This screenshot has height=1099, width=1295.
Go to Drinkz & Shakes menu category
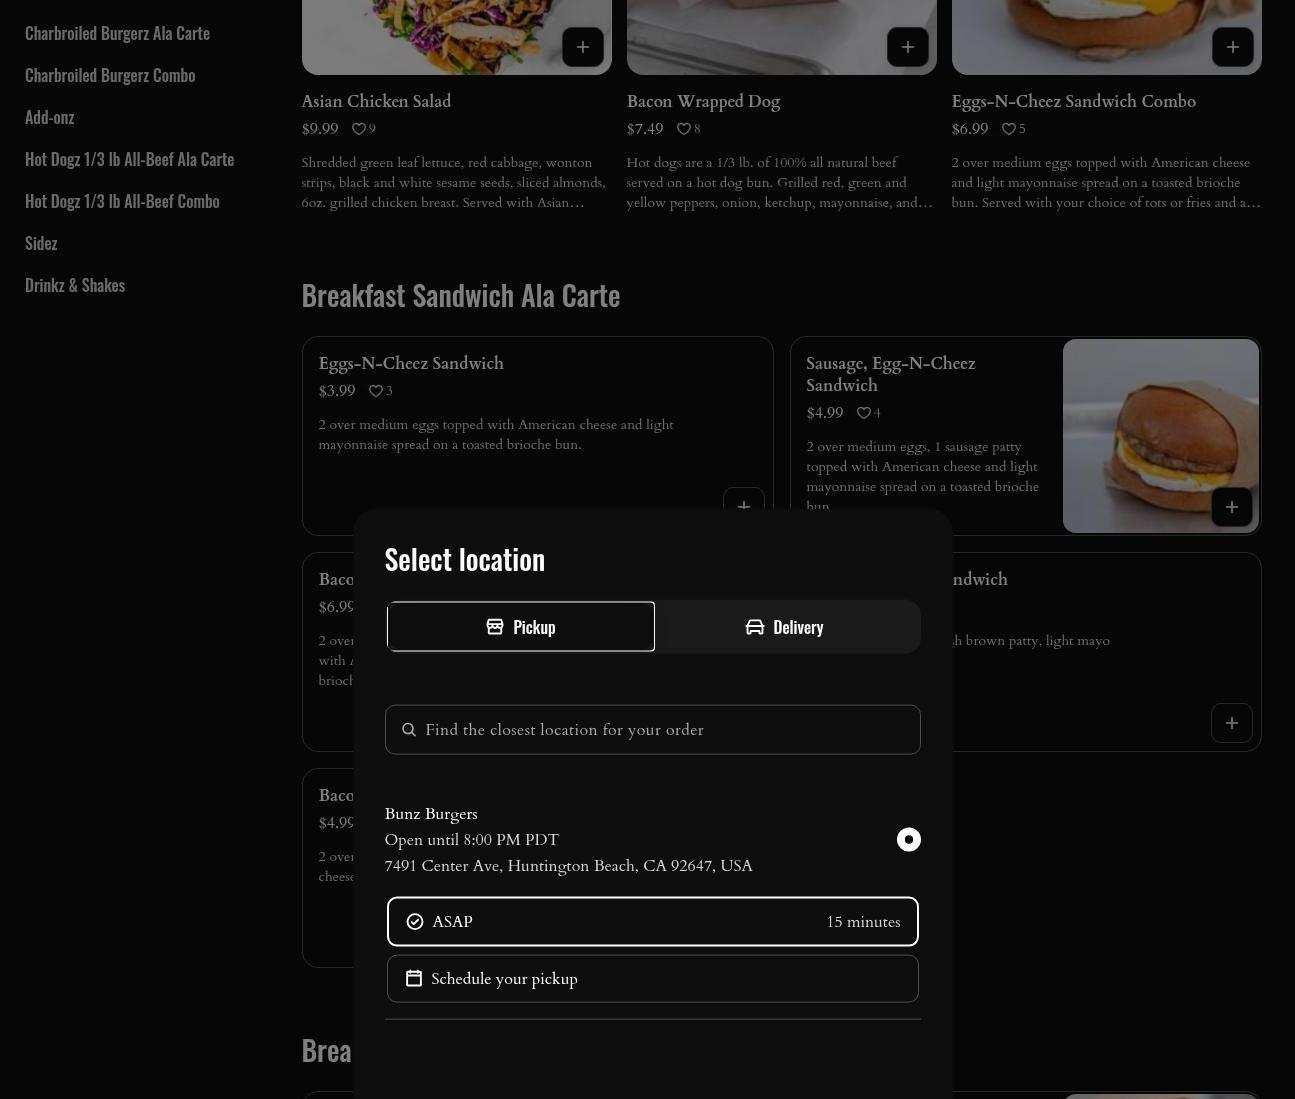(x=75, y=285)
